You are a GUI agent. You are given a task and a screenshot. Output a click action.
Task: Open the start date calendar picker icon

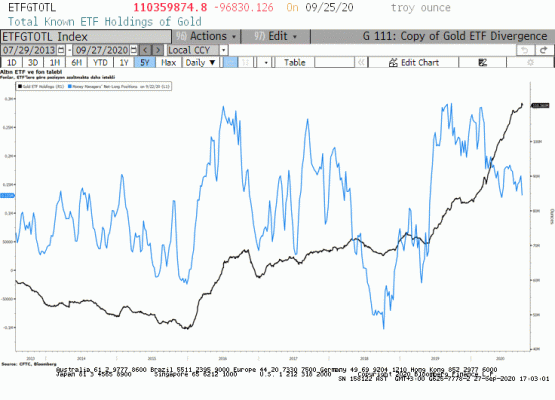(61, 50)
